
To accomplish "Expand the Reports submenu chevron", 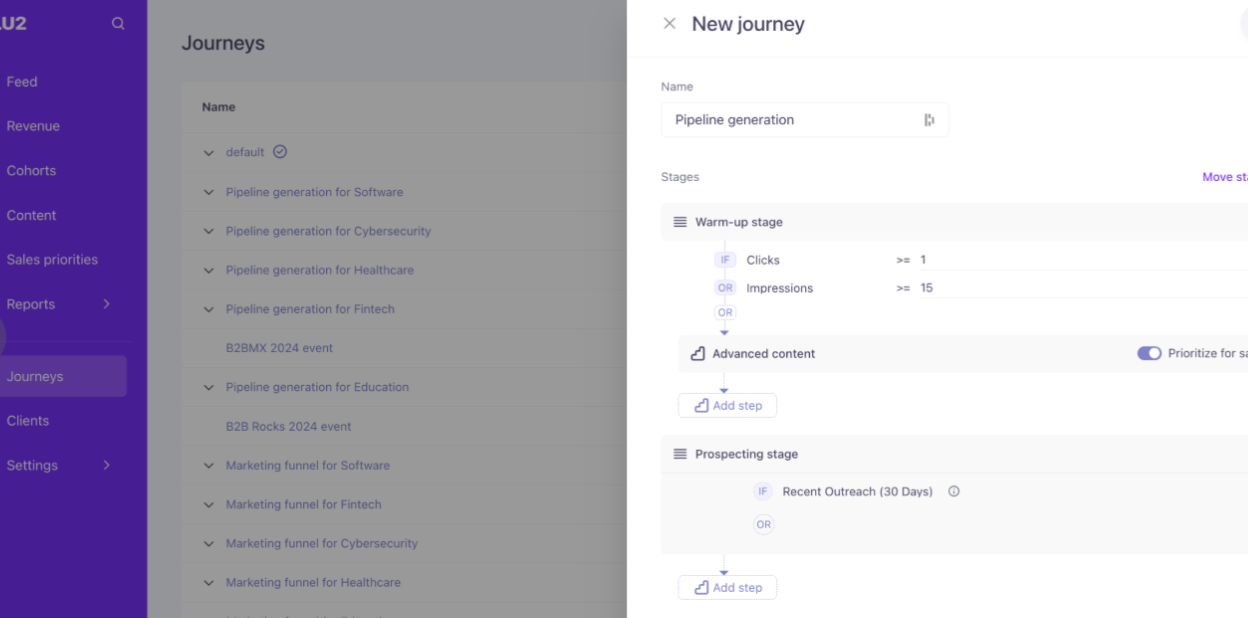I will pos(106,304).
